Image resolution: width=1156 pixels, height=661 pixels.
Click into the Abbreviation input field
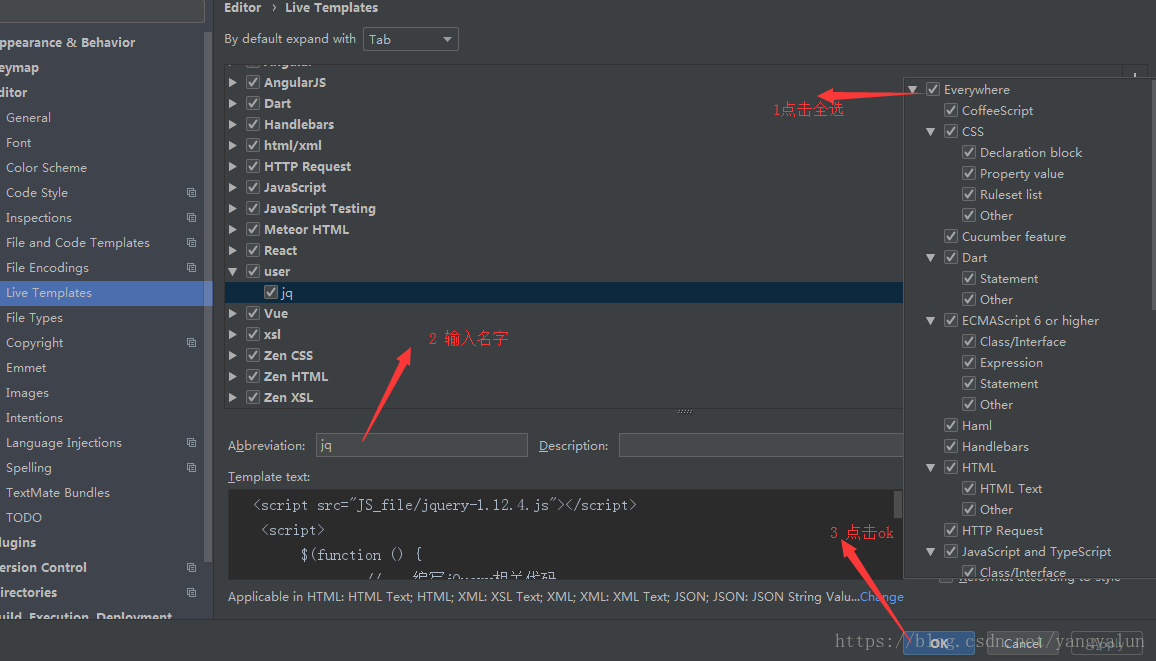coord(422,445)
